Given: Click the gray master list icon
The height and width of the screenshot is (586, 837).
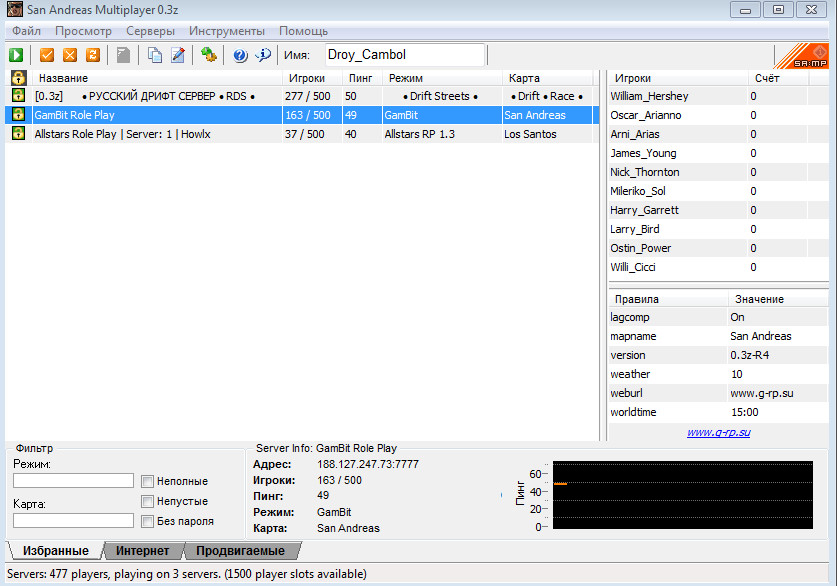Looking at the screenshot, I should pyautogui.click(x=123, y=55).
